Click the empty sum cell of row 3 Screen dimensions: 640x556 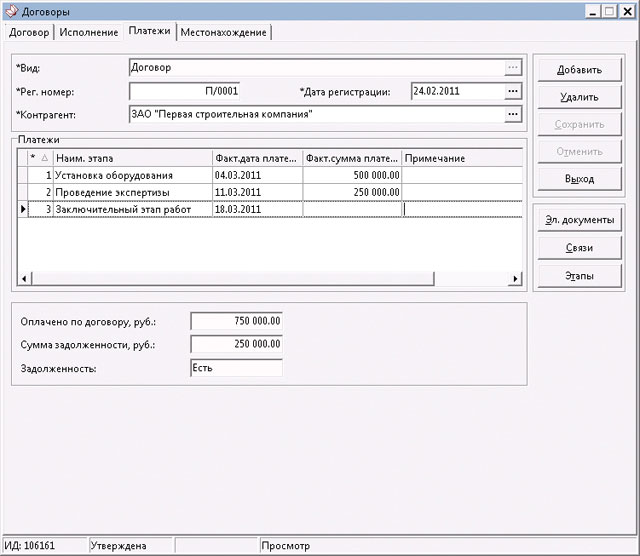click(352, 209)
